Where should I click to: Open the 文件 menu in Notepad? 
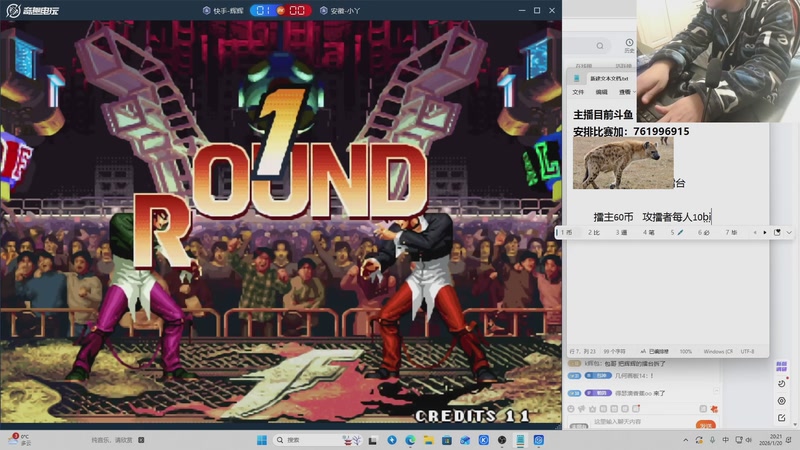point(578,92)
